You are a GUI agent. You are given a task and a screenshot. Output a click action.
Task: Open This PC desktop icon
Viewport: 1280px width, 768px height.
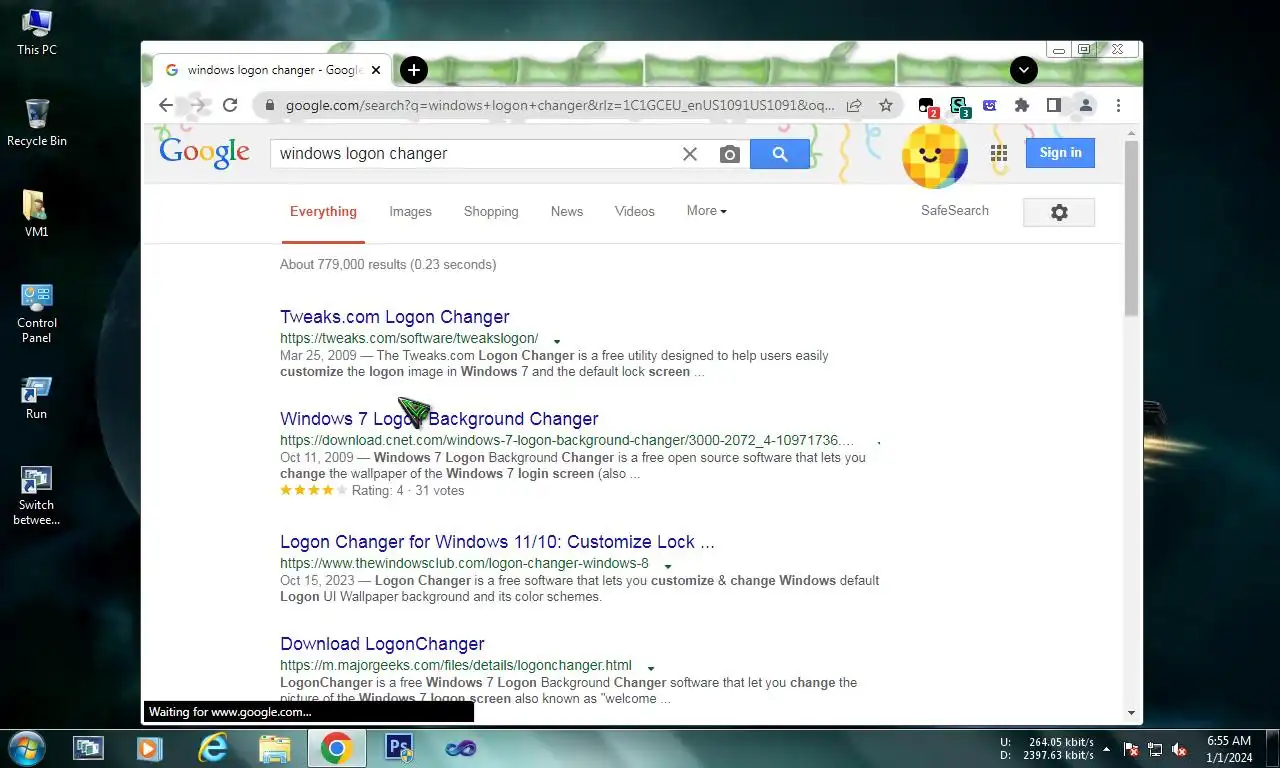point(37,32)
